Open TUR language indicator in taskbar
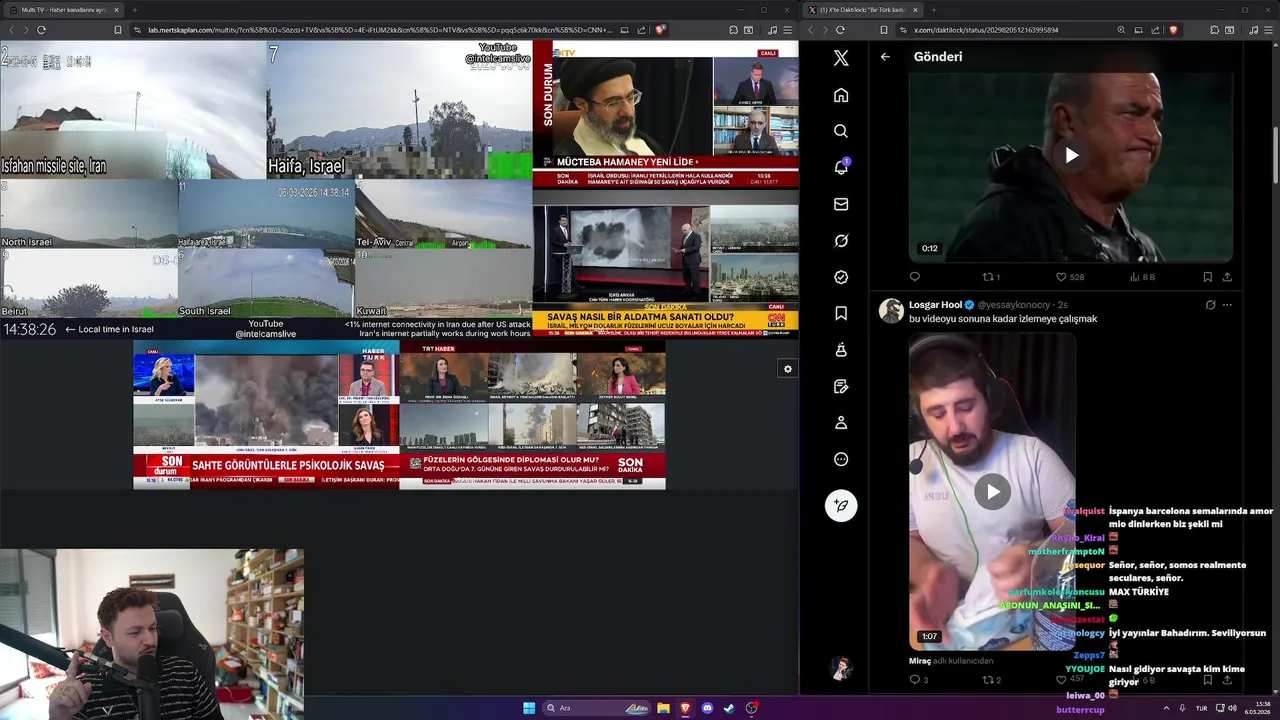Viewport: 1280px width, 720px height. [x=1202, y=708]
